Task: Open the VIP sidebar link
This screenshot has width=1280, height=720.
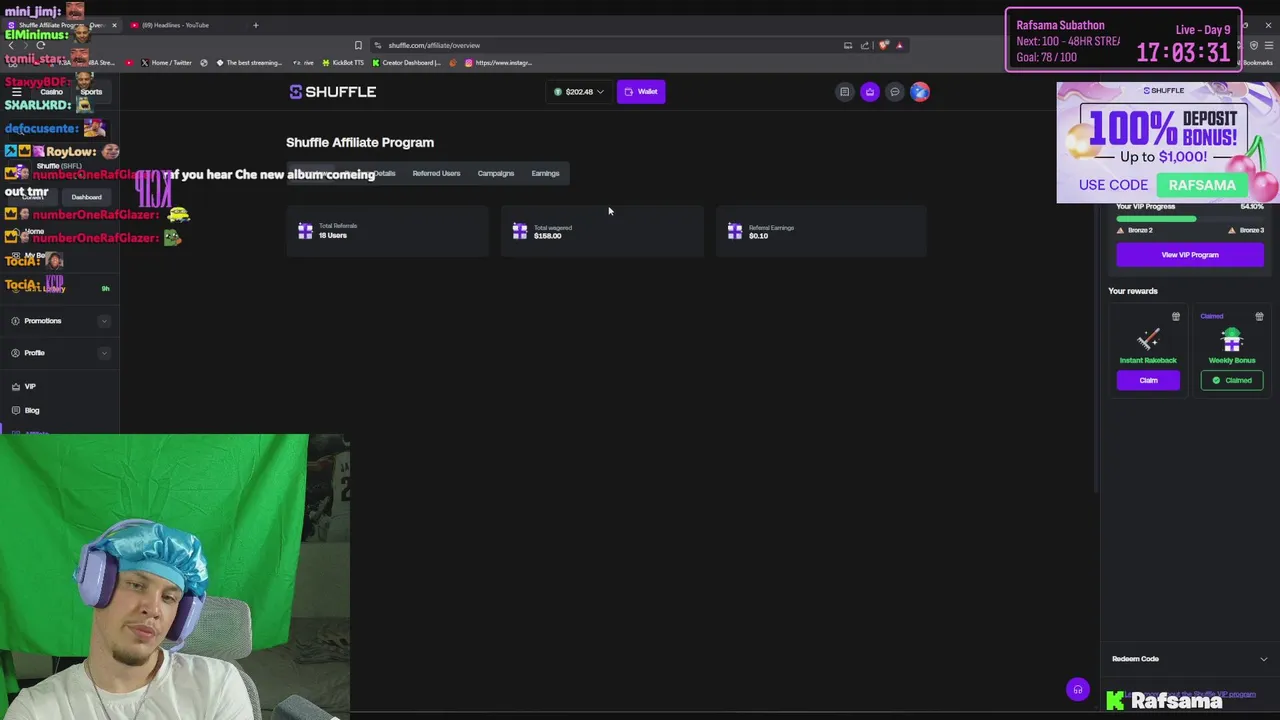Action: 30,387
